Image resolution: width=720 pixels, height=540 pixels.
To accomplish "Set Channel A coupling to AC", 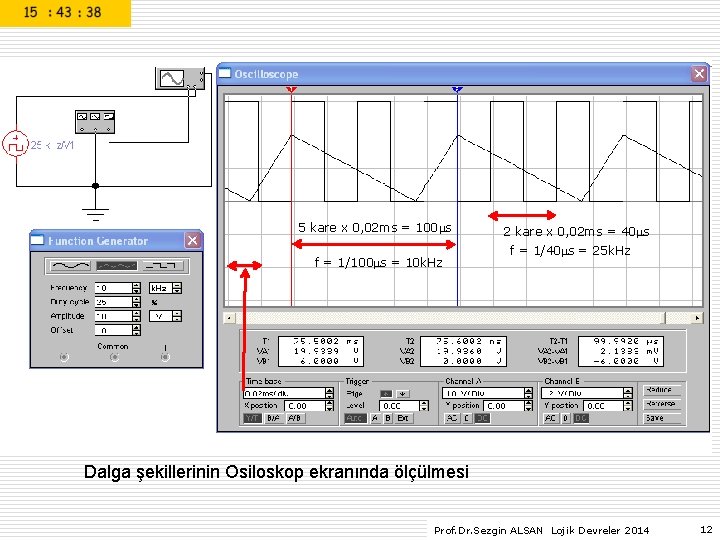I will click(x=451, y=418).
